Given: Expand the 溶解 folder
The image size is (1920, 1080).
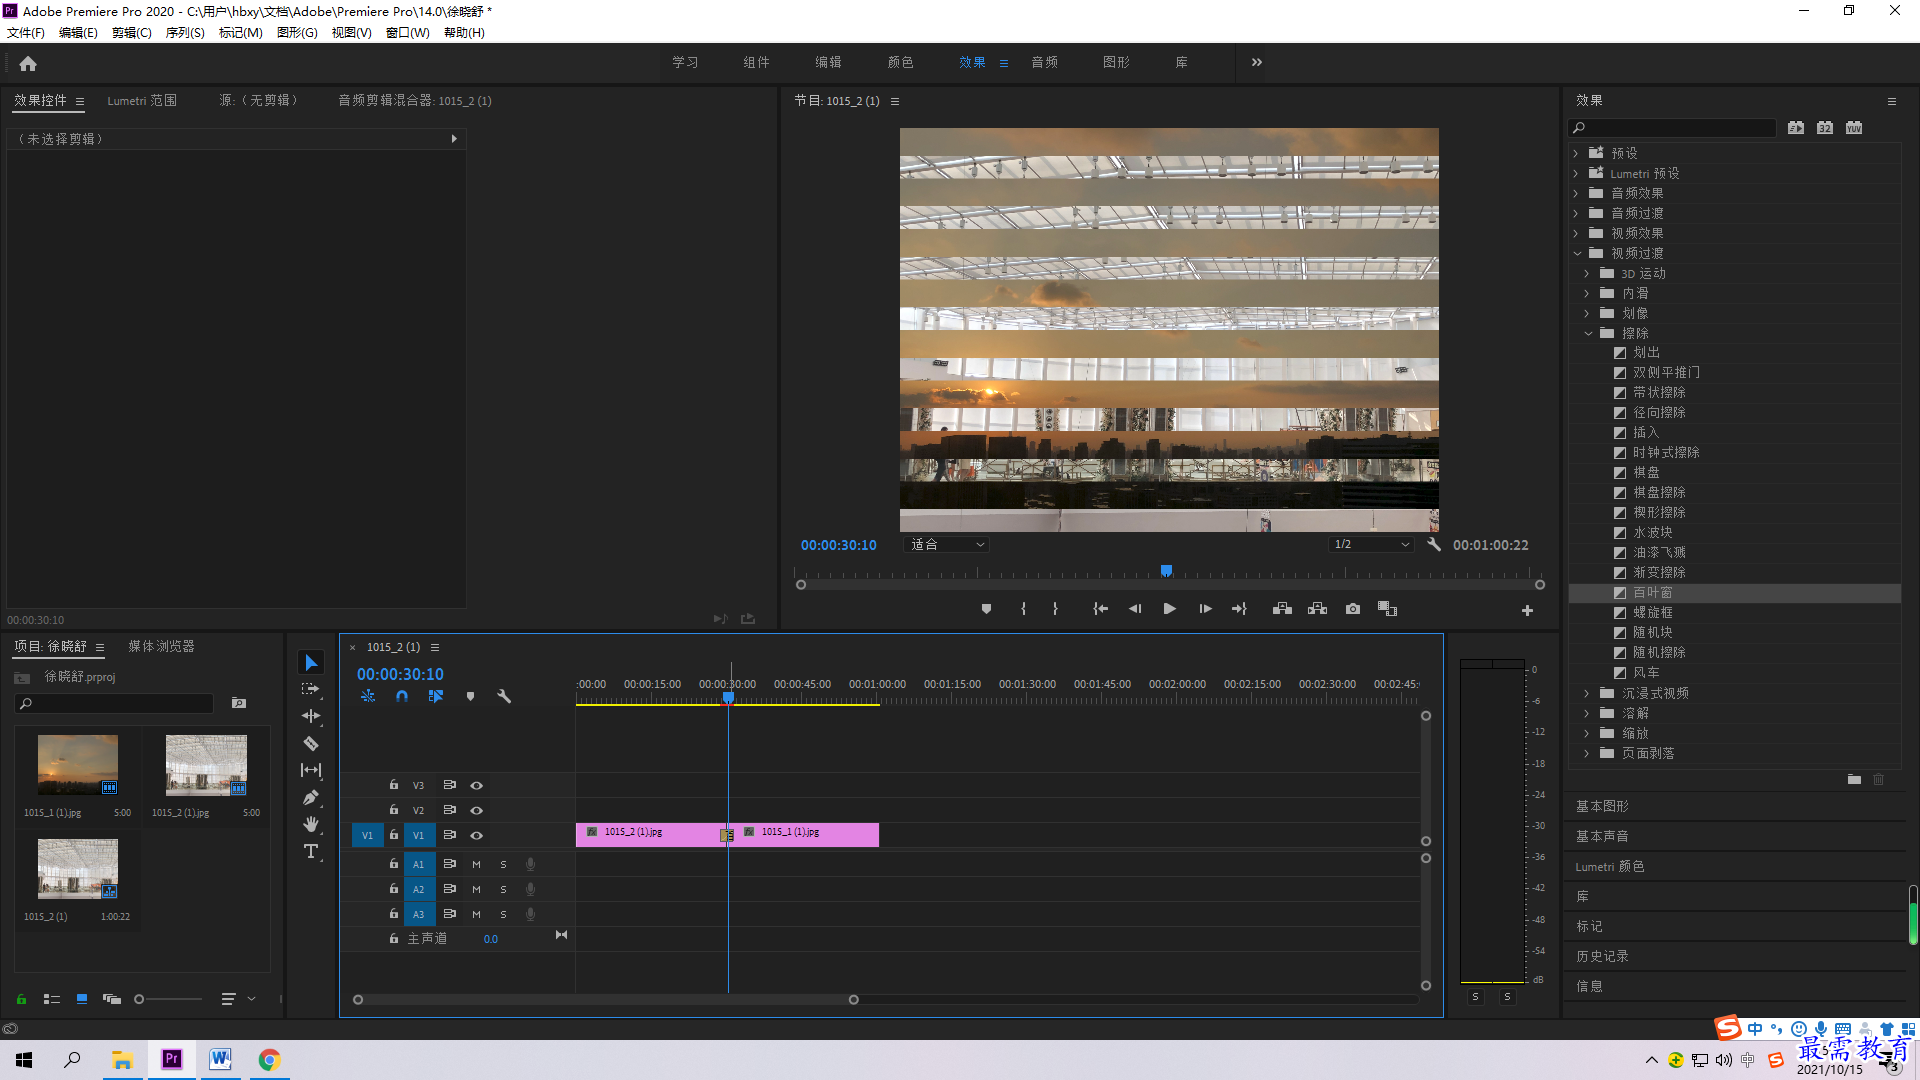Looking at the screenshot, I should tap(1587, 713).
